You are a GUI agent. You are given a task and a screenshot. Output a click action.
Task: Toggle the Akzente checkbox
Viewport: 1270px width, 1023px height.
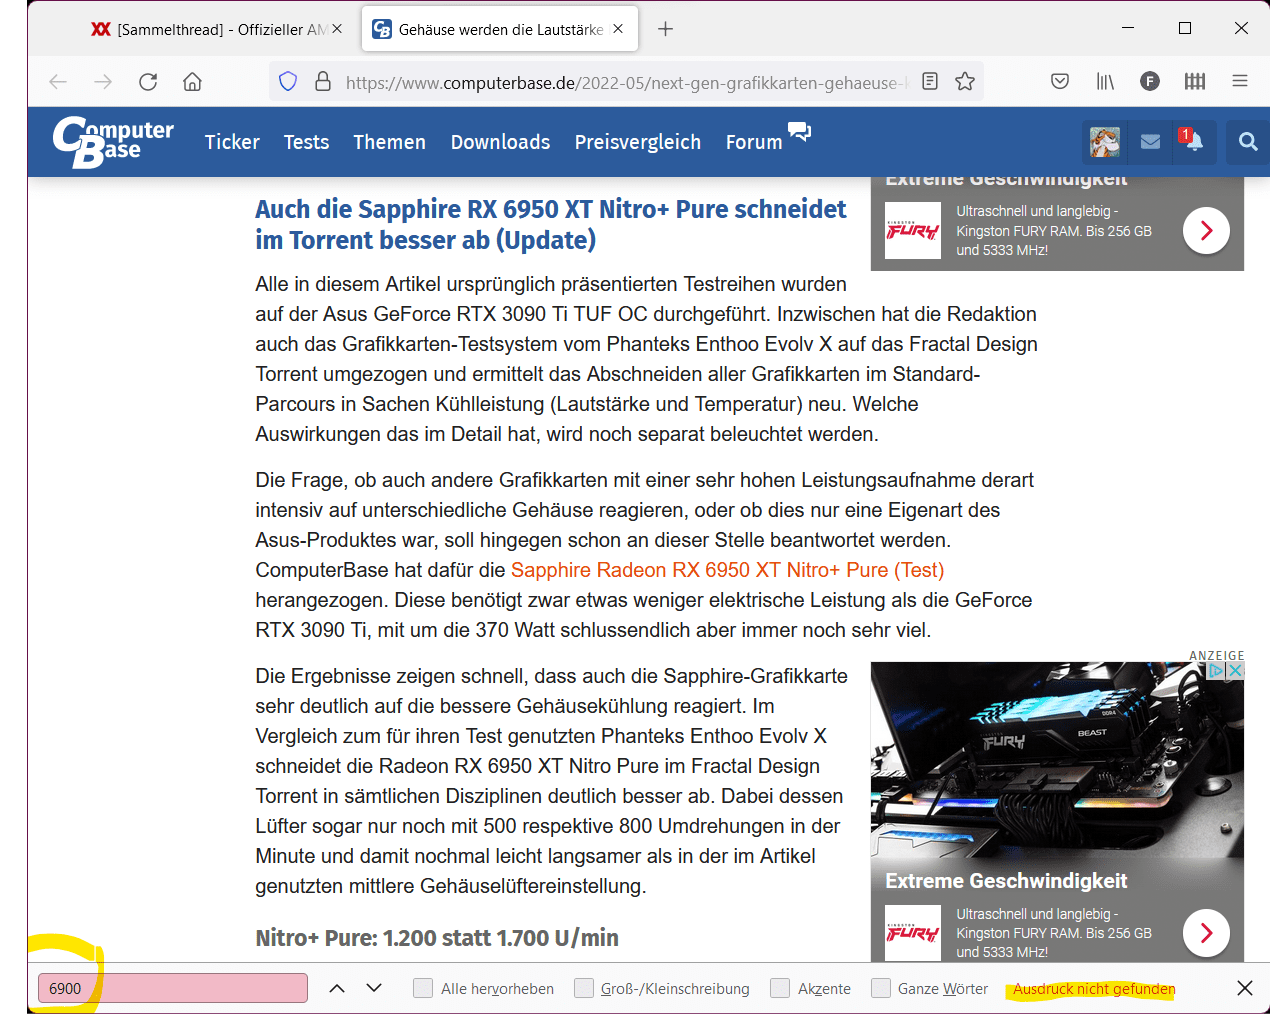coord(780,988)
